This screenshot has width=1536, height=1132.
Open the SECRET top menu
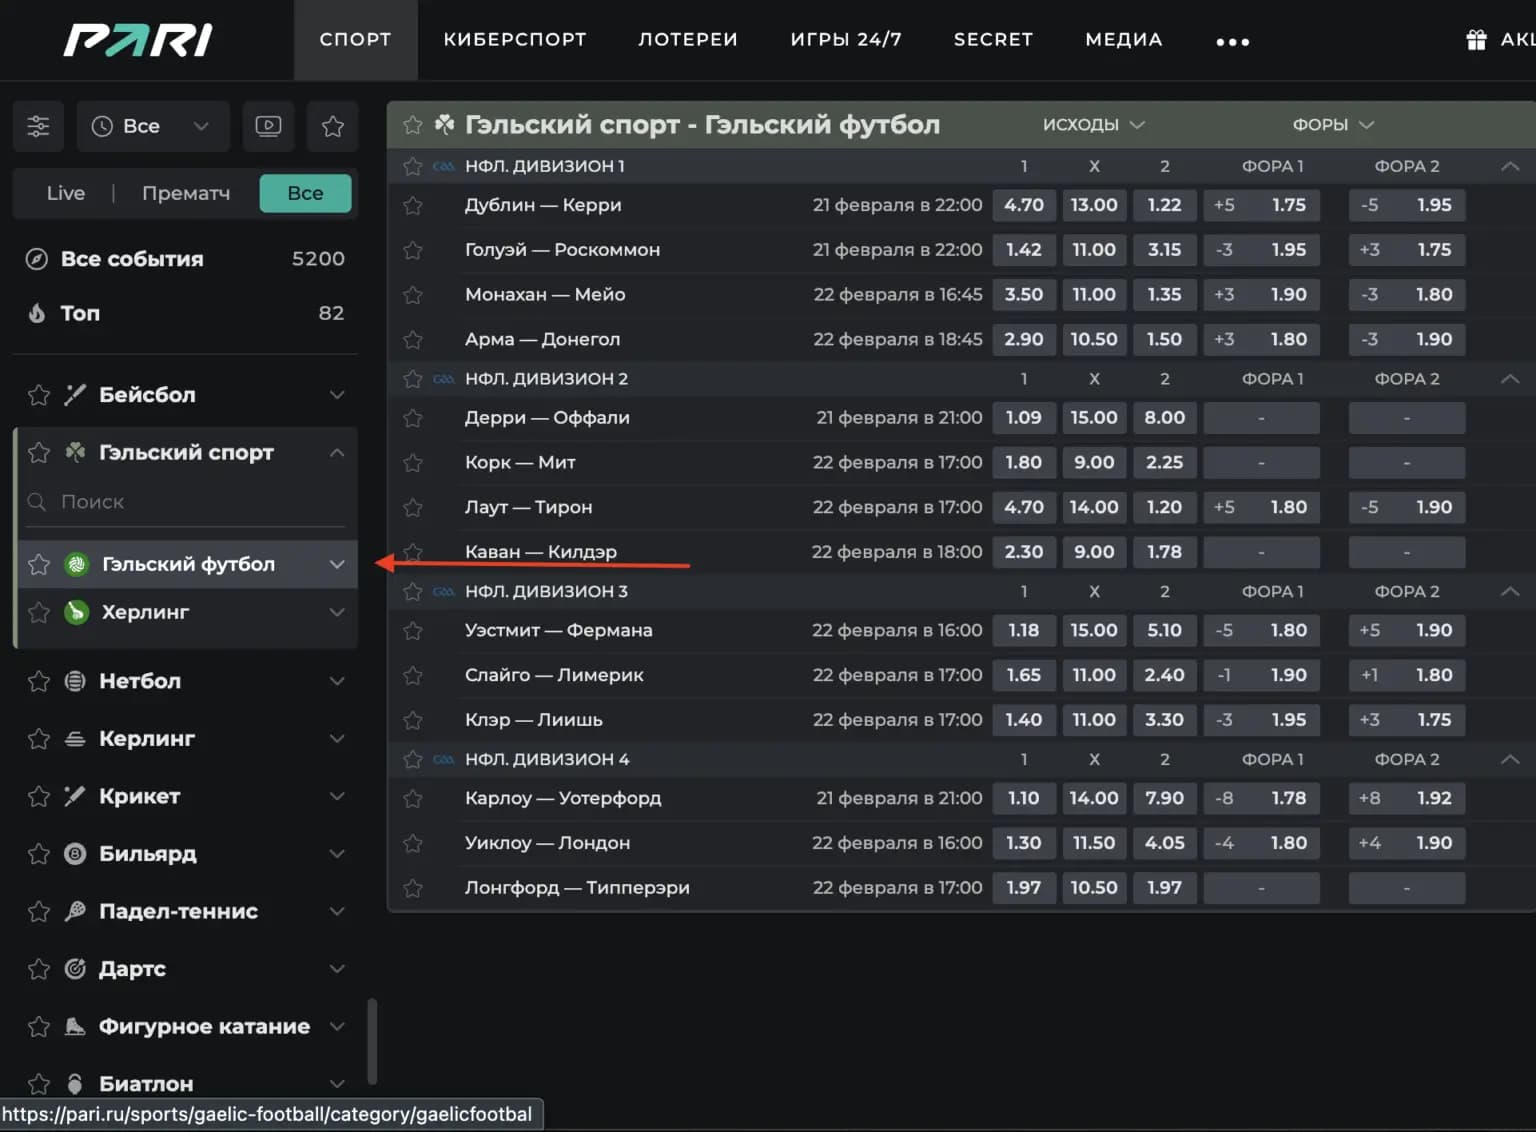point(993,40)
